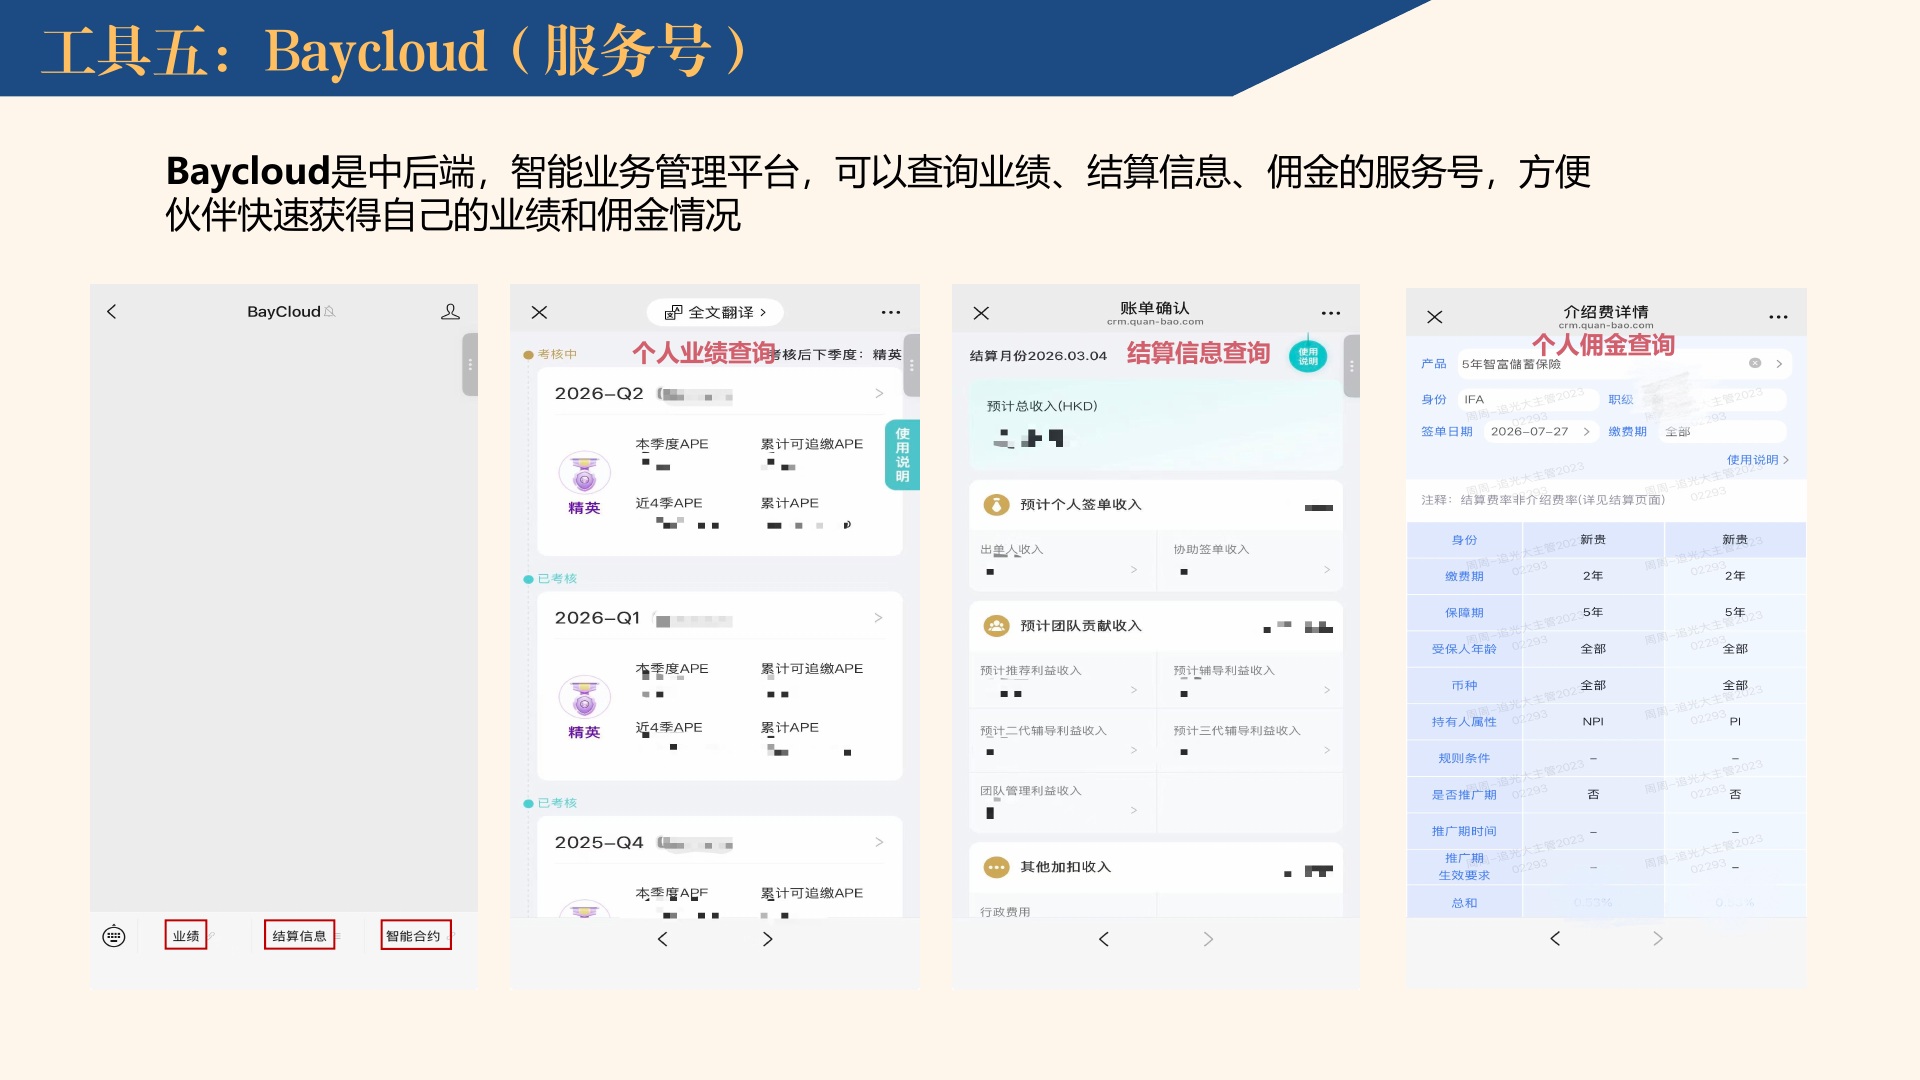Screen dimensions: 1920x1080
Task: Open more options dots on 介绍费详情 page
Action: [x=1778, y=317]
